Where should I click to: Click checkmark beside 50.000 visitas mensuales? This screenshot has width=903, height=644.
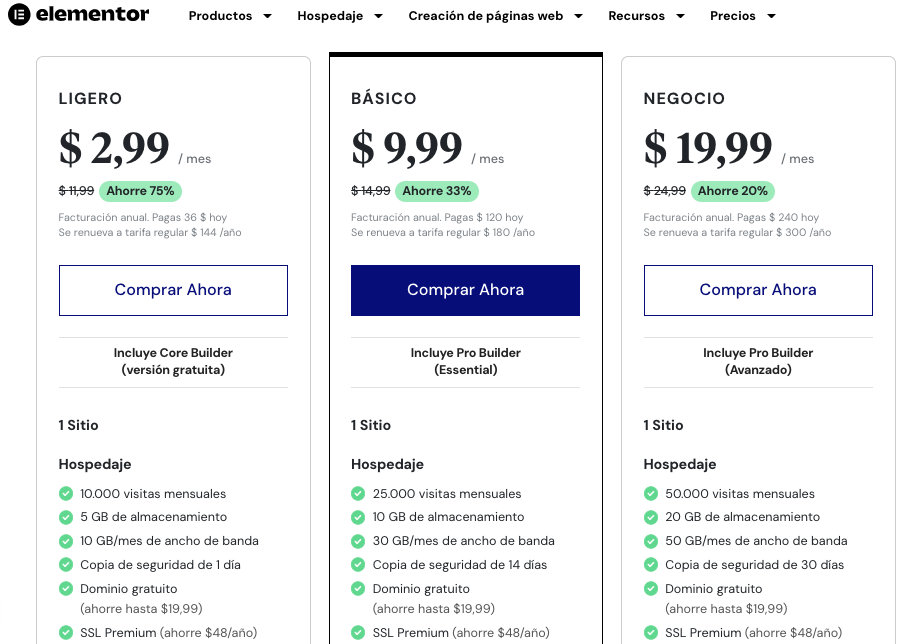click(x=651, y=493)
